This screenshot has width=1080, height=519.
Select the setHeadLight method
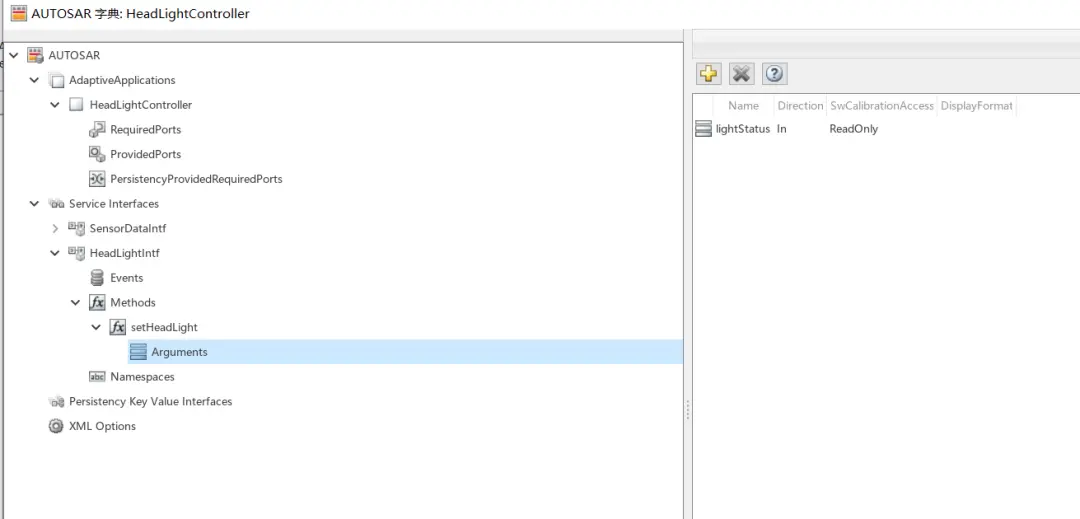click(164, 328)
